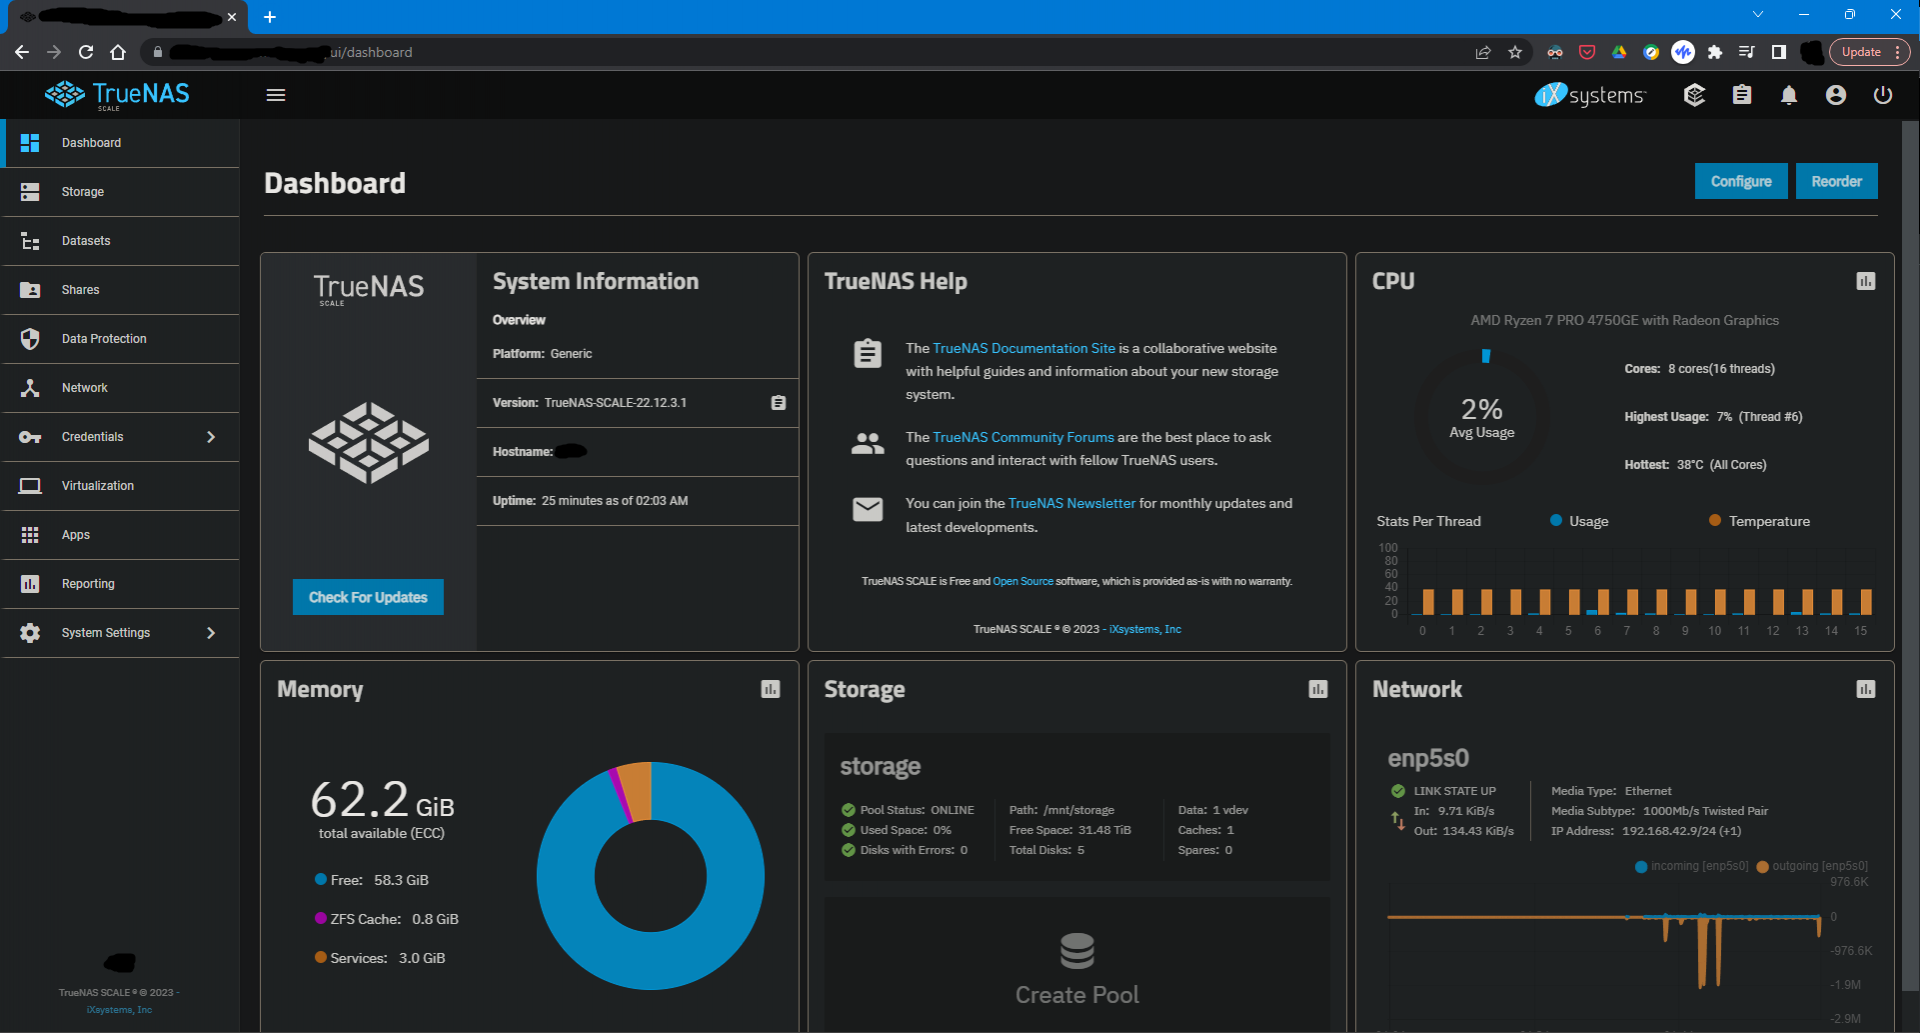Image resolution: width=1920 pixels, height=1033 pixels.
Task: Click the power button icon
Action: 1883,95
